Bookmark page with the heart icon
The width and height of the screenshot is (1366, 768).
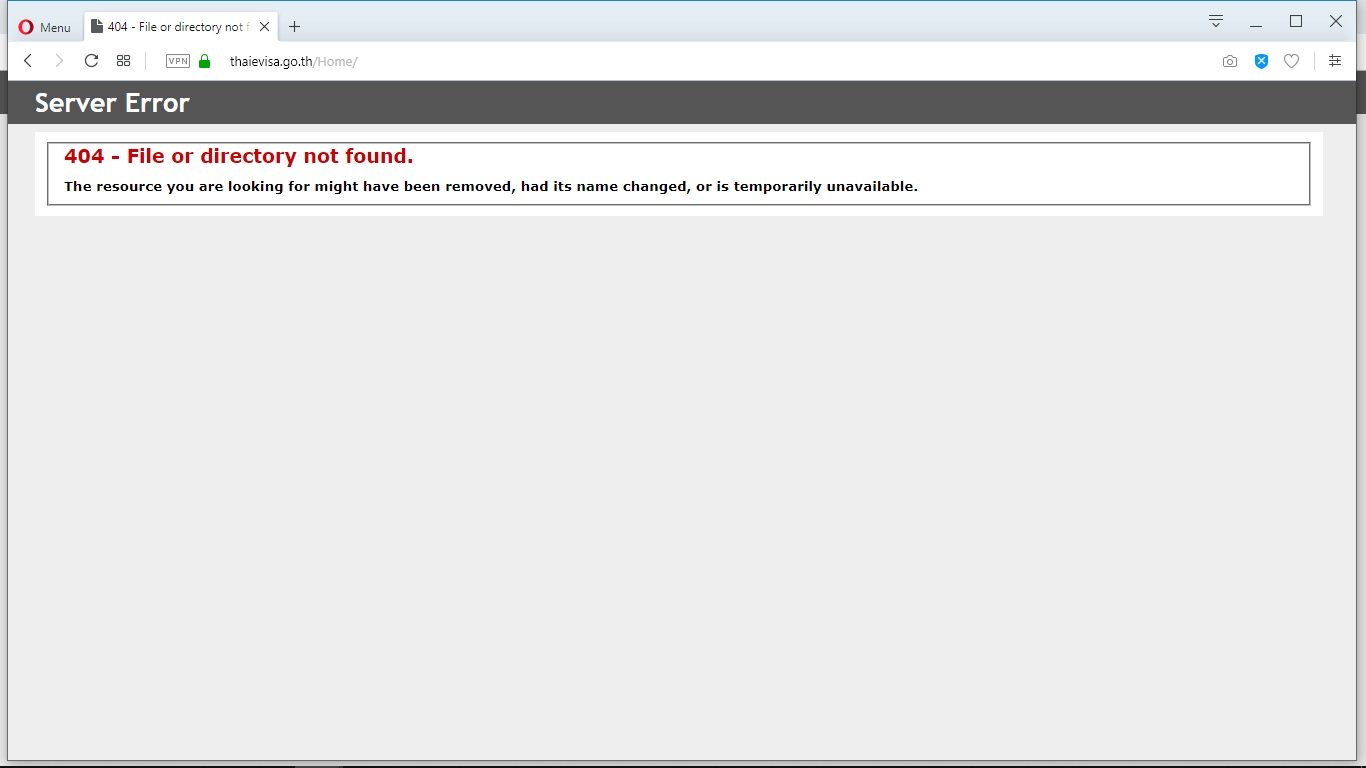(1291, 61)
